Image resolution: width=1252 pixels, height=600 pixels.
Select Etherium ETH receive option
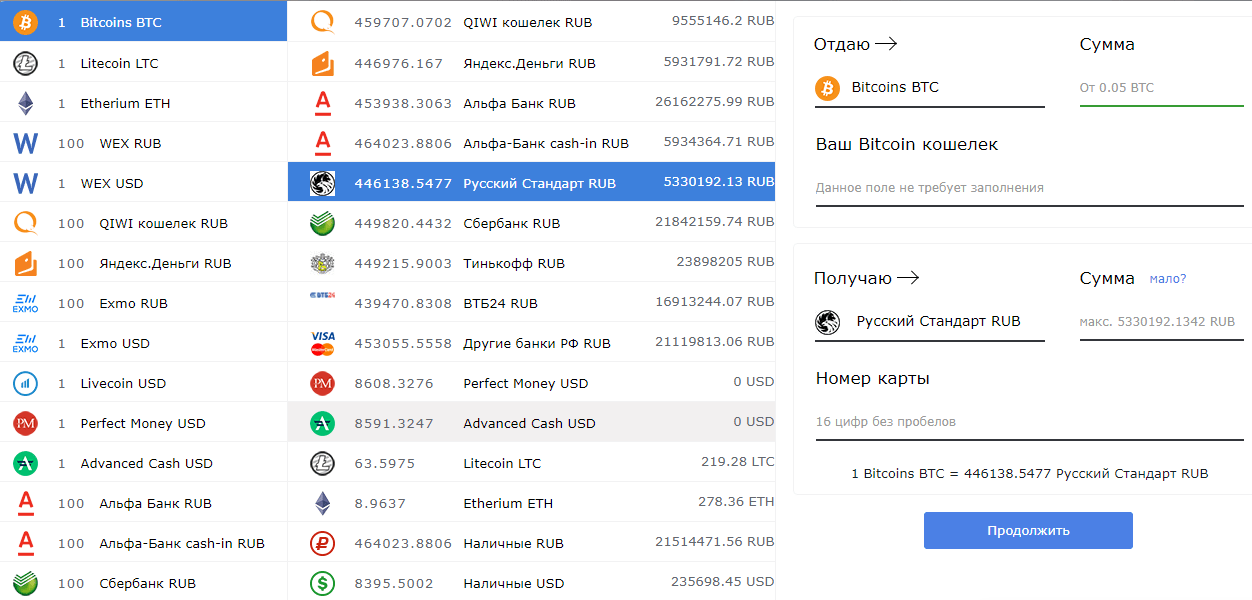(531, 503)
